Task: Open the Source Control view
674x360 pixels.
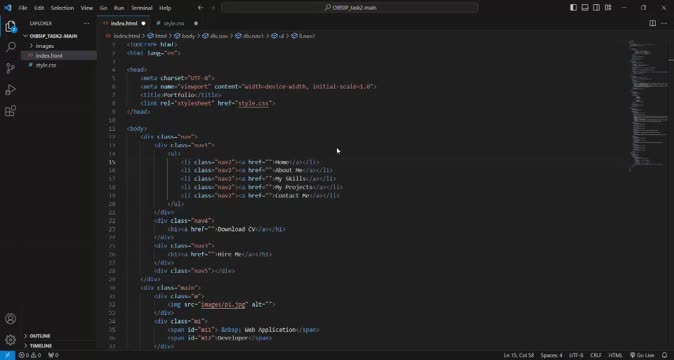Action: pyautogui.click(x=10, y=68)
